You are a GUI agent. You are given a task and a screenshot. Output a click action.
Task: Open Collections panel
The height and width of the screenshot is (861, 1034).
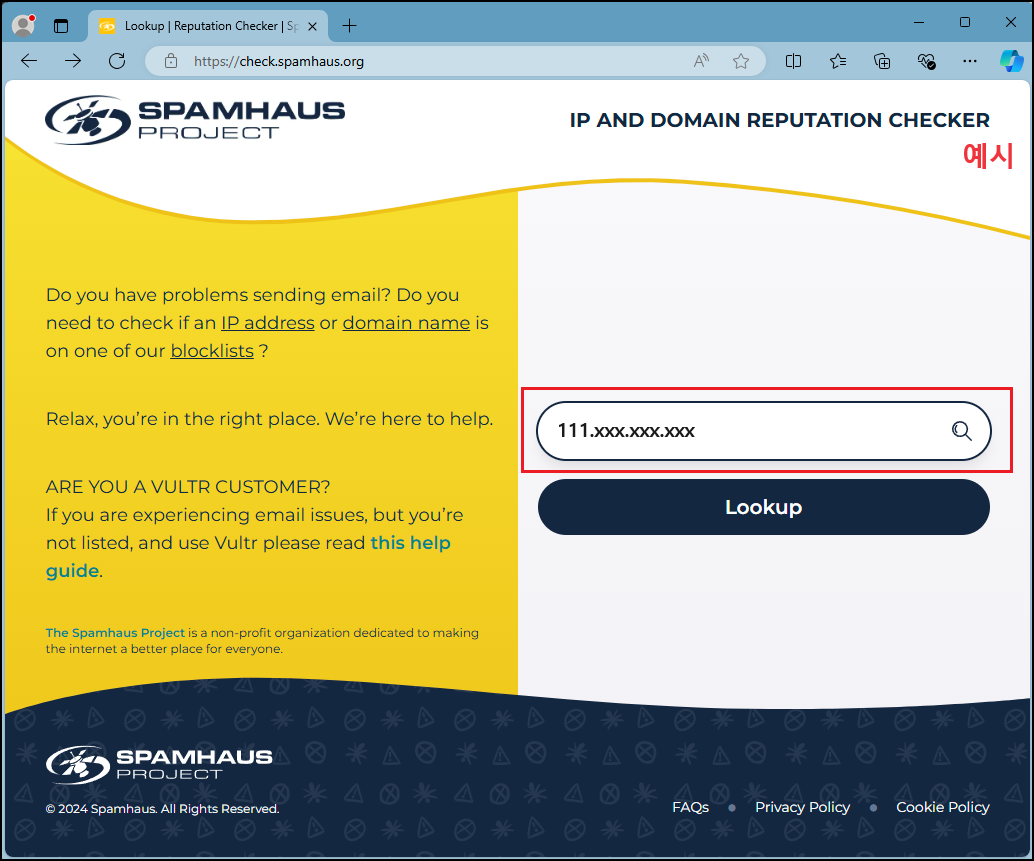coord(882,61)
